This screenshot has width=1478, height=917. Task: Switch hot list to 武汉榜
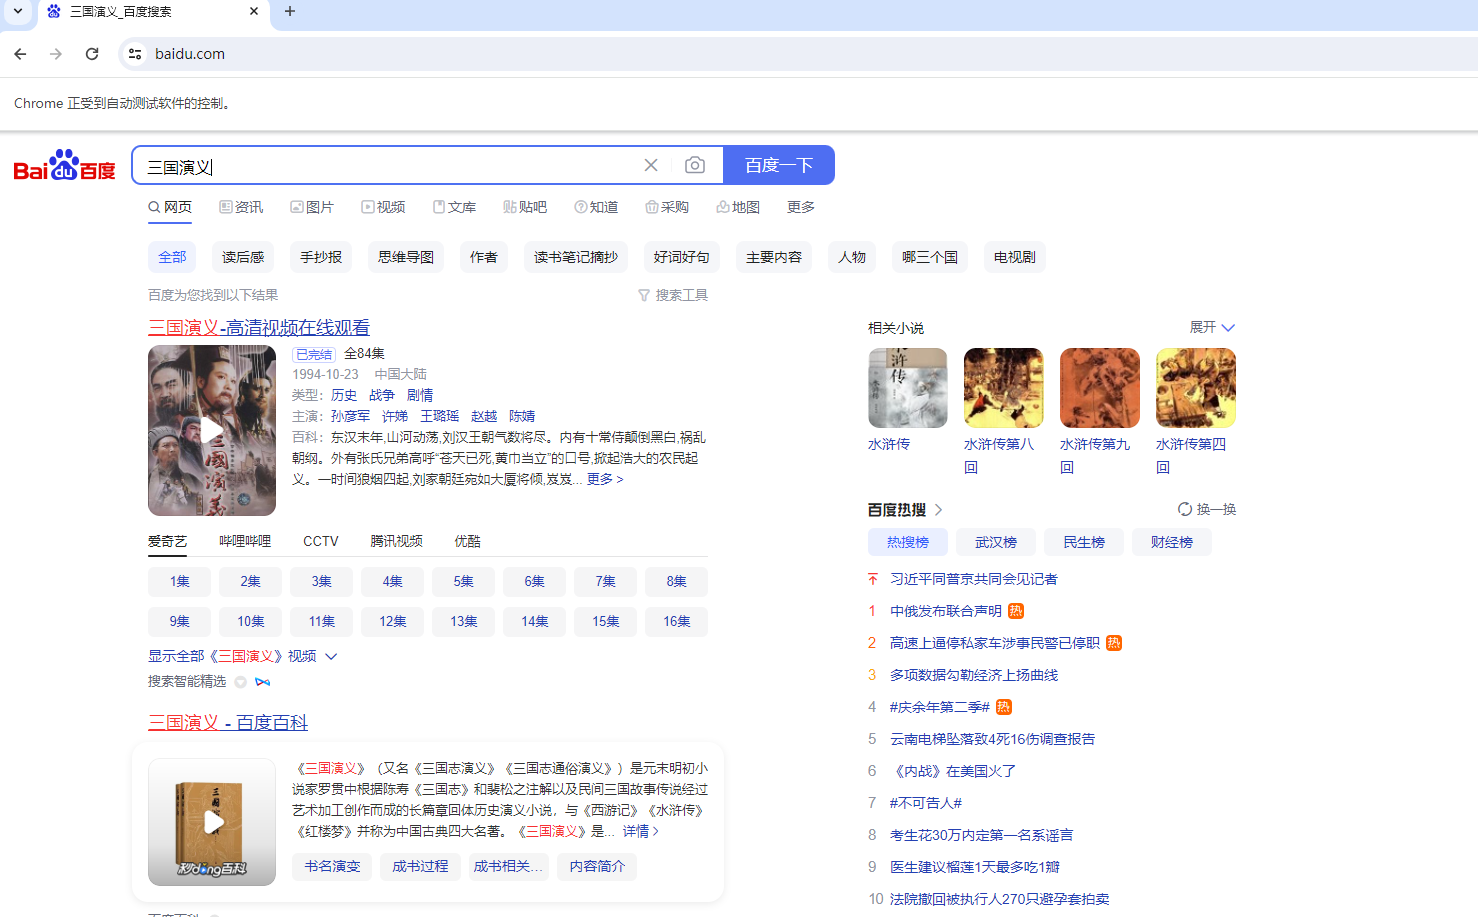(x=996, y=542)
